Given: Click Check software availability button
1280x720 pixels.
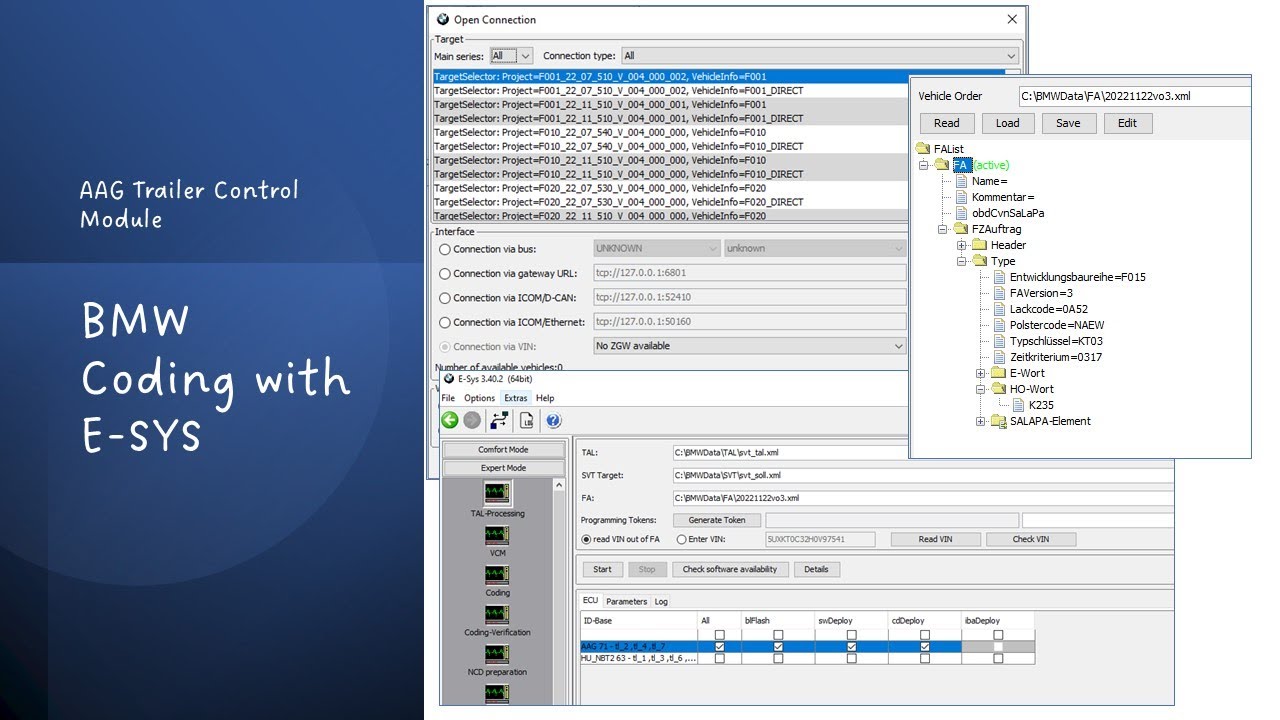Looking at the screenshot, I should (730, 569).
